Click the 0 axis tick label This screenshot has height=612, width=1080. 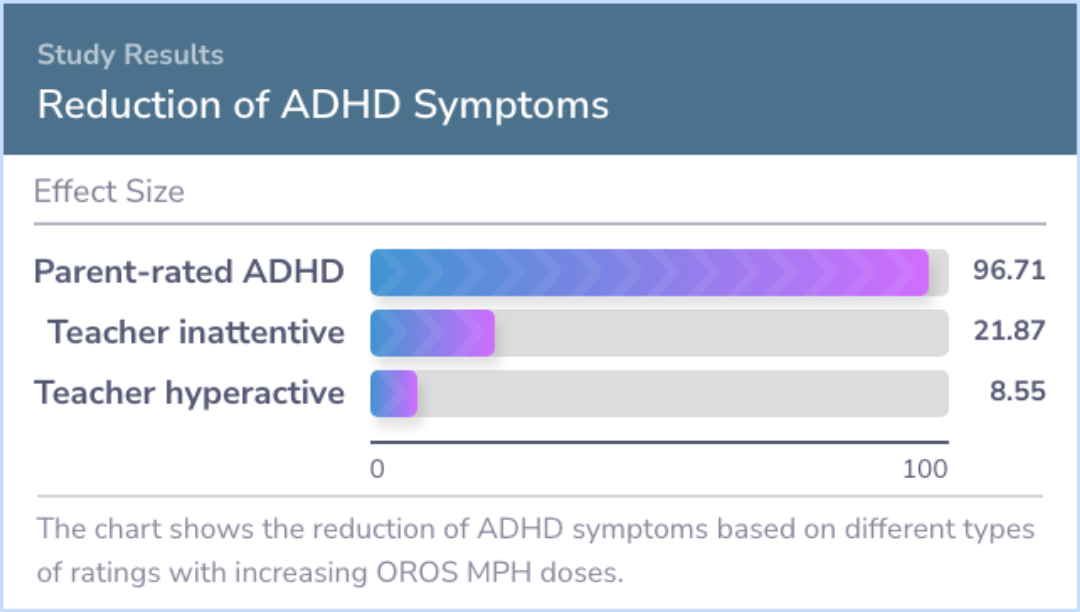click(x=377, y=469)
